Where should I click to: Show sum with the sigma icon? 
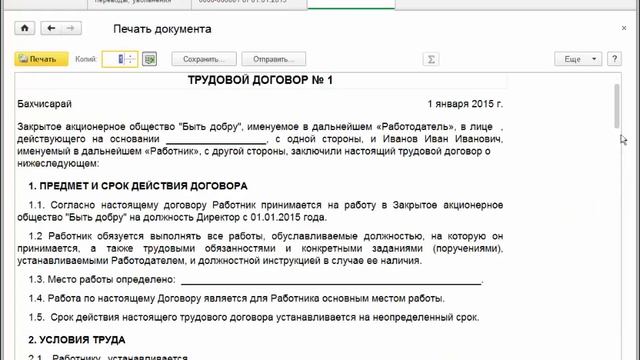pos(431,59)
